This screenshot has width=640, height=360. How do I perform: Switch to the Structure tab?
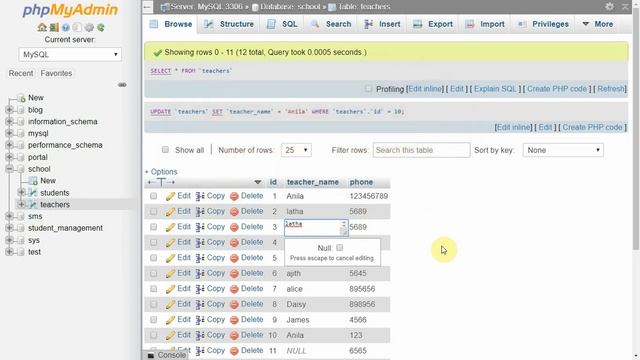pyautogui.click(x=229, y=24)
